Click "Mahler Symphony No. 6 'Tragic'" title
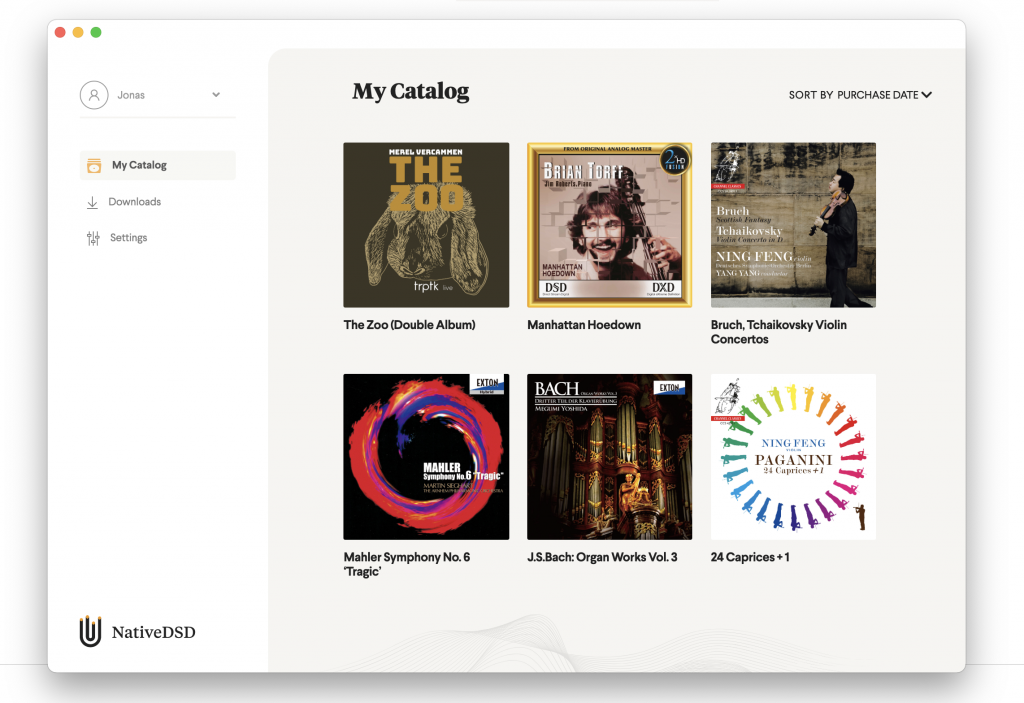Image resolution: width=1024 pixels, height=703 pixels. pos(407,564)
